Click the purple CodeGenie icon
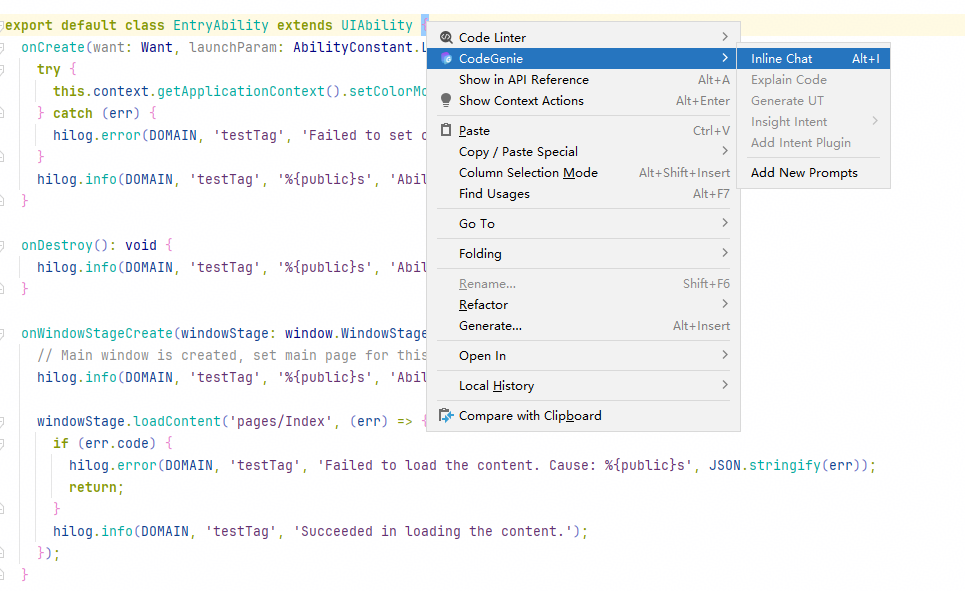Image resolution: width=965 pixels, height=591 pixels. tap(446, 59)
